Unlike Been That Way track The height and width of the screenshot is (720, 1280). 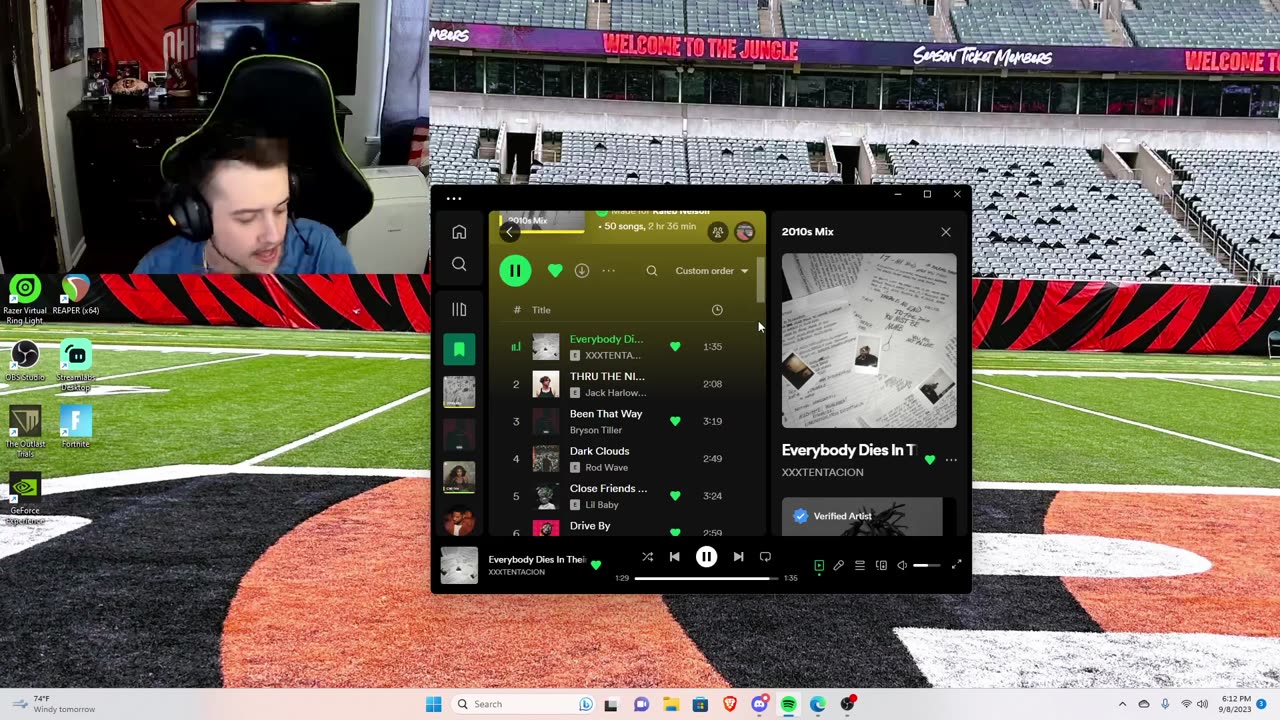pyautogui.click(x=675, y=421)
